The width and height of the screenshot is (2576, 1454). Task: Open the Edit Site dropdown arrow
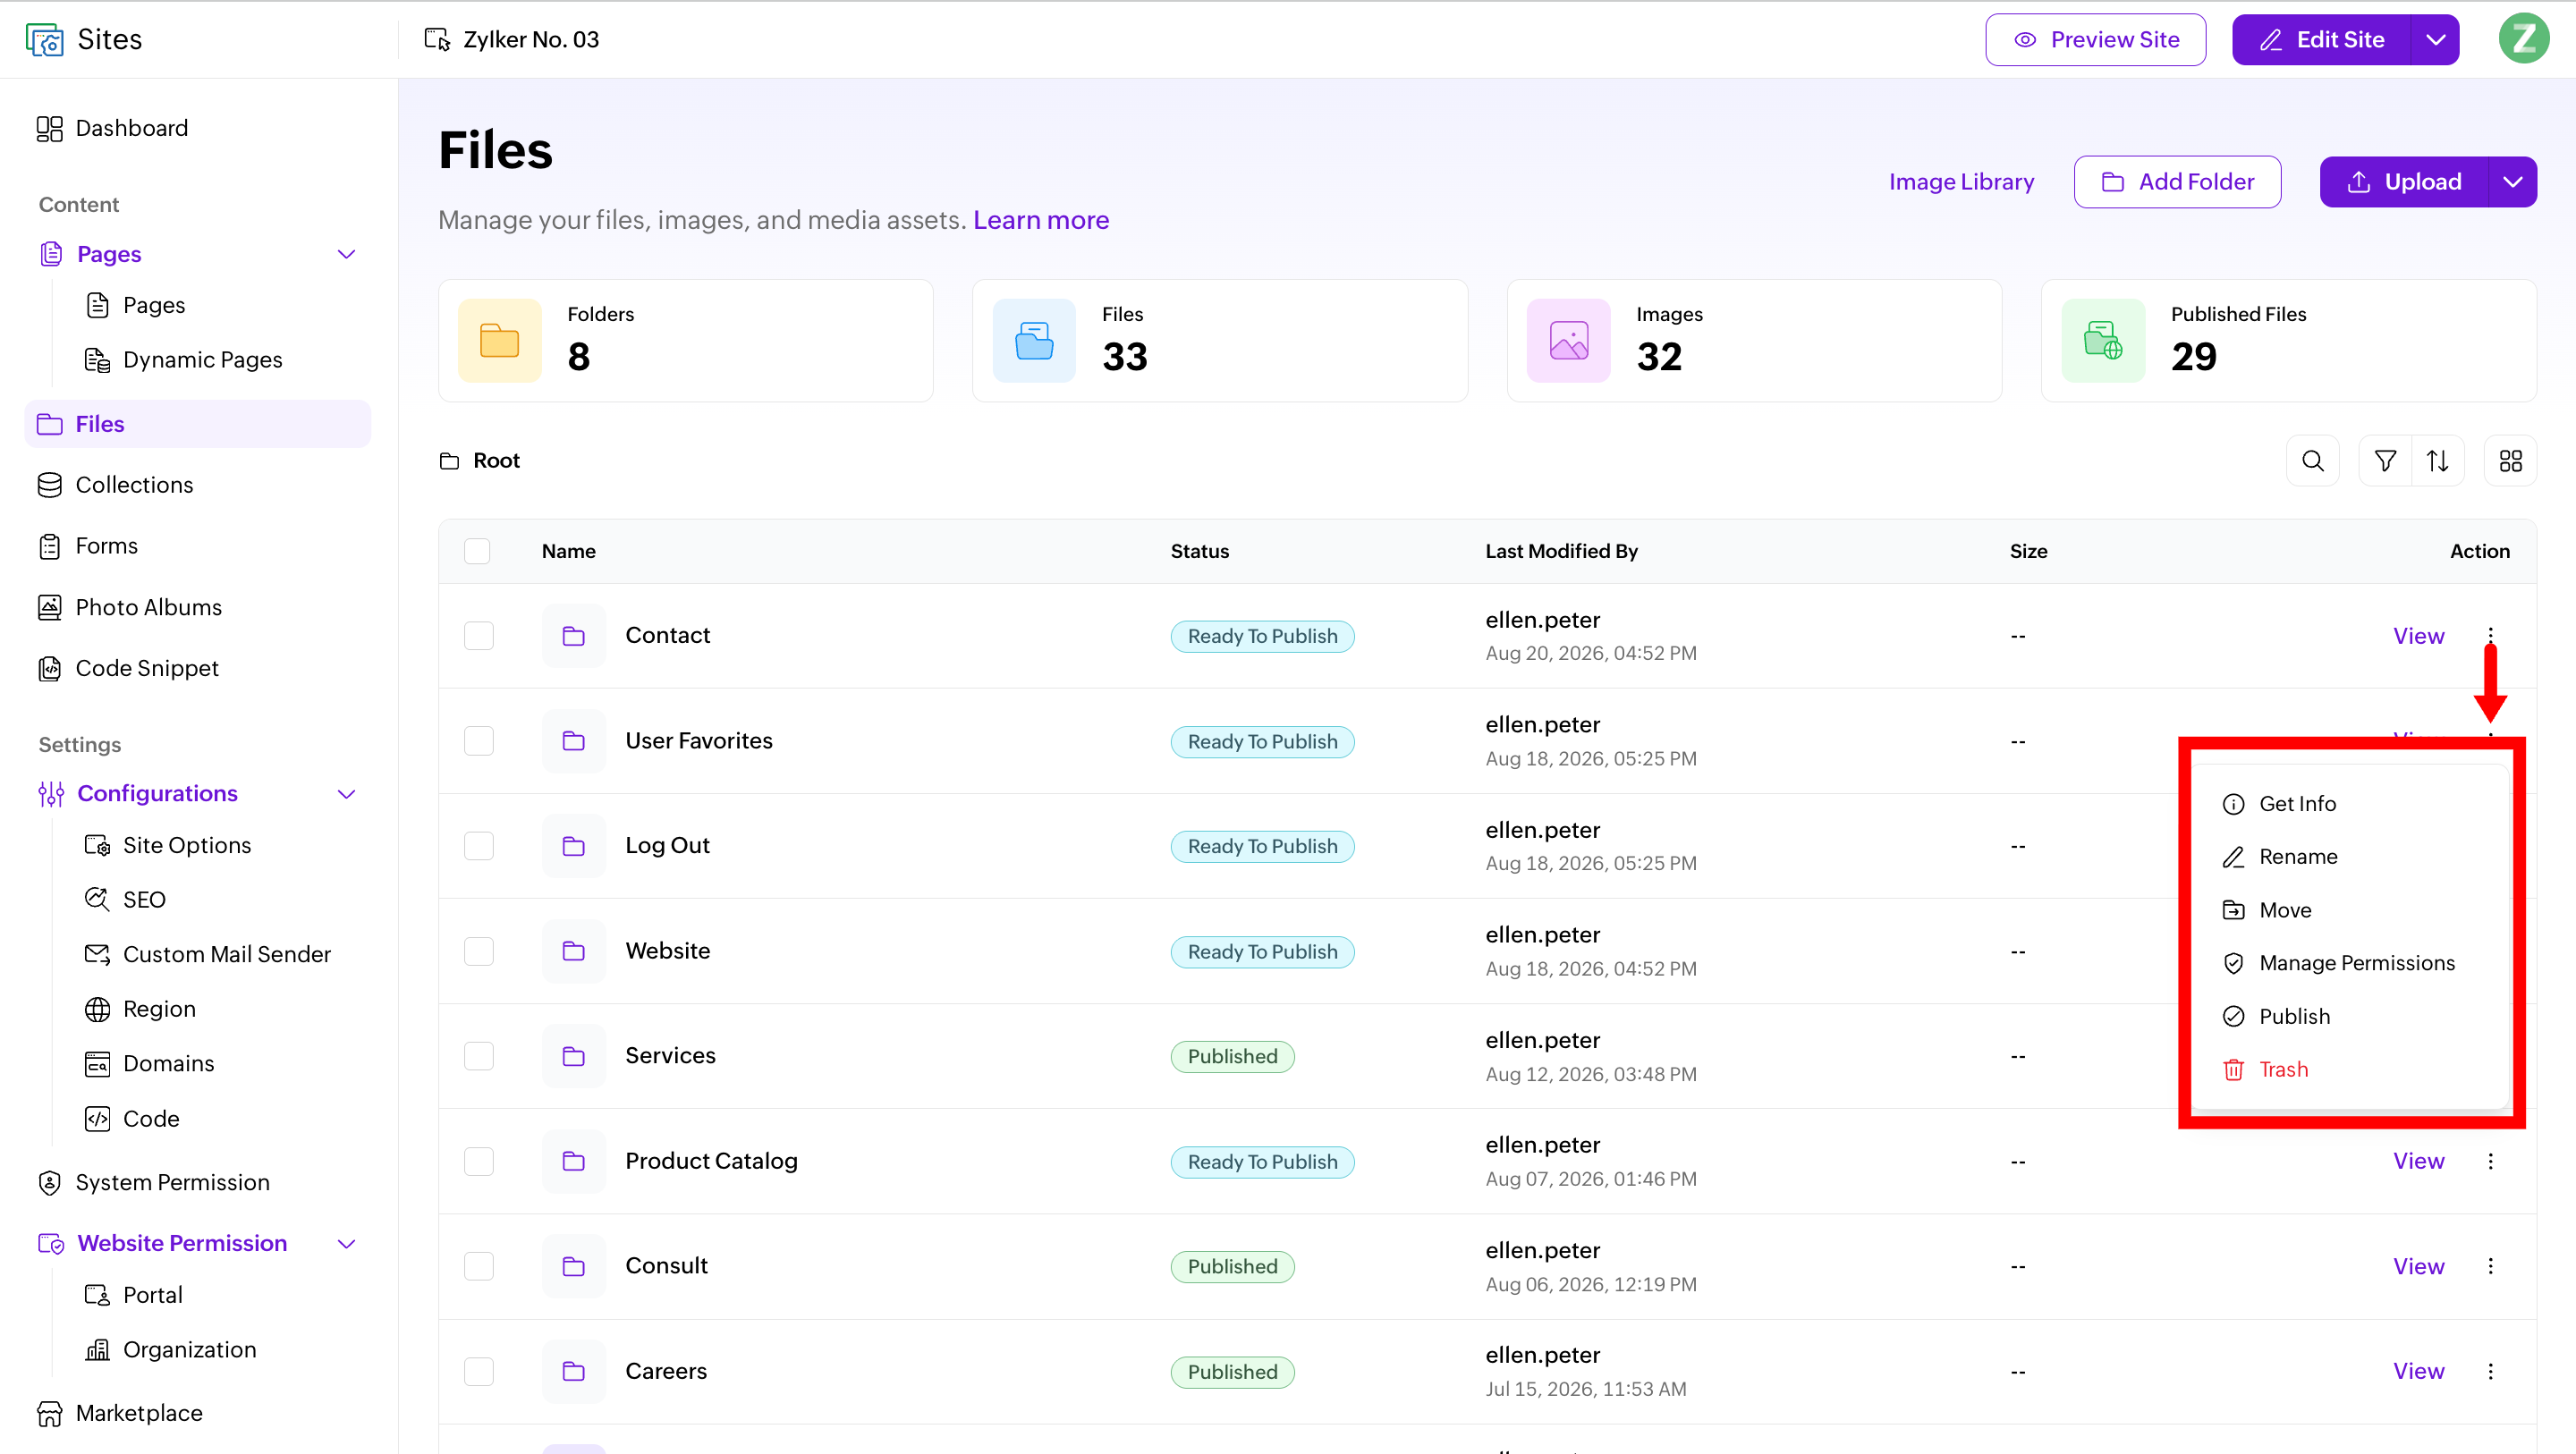tap(2435, 40)
